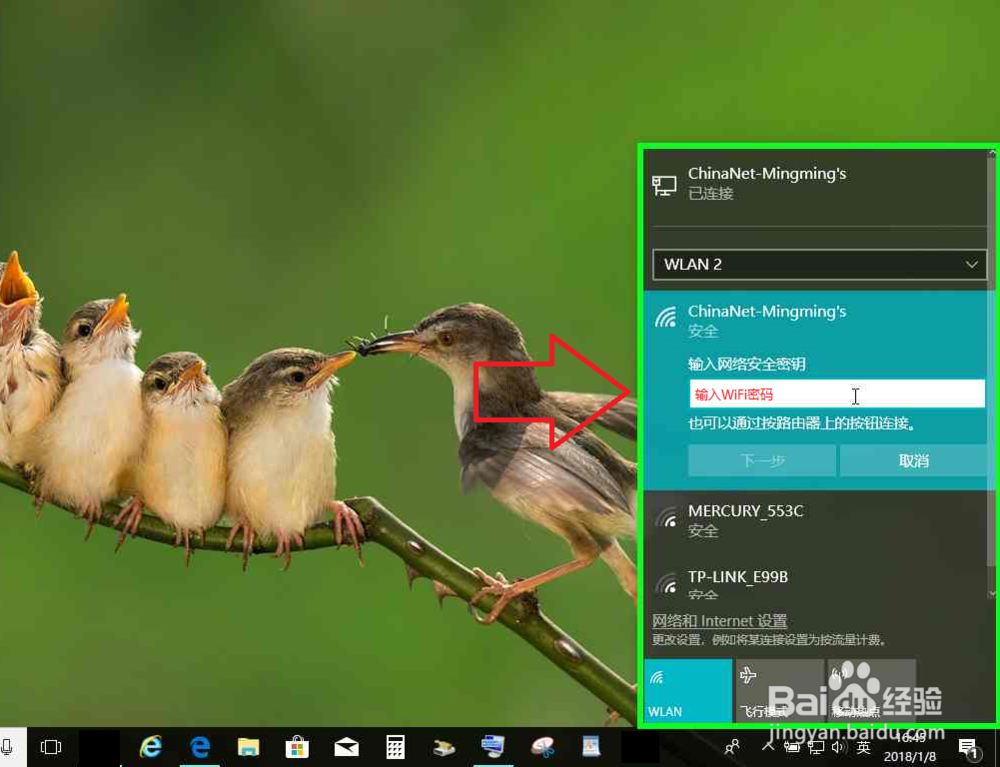Select the TP-LINK_E99B network

click(816, 581)
